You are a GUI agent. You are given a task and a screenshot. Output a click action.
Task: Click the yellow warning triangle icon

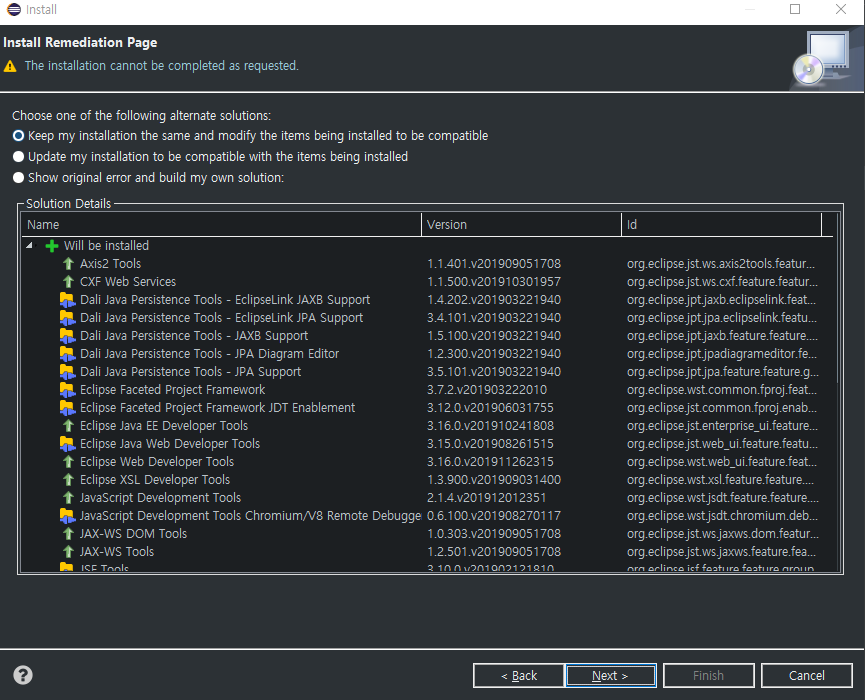(10, 66)
